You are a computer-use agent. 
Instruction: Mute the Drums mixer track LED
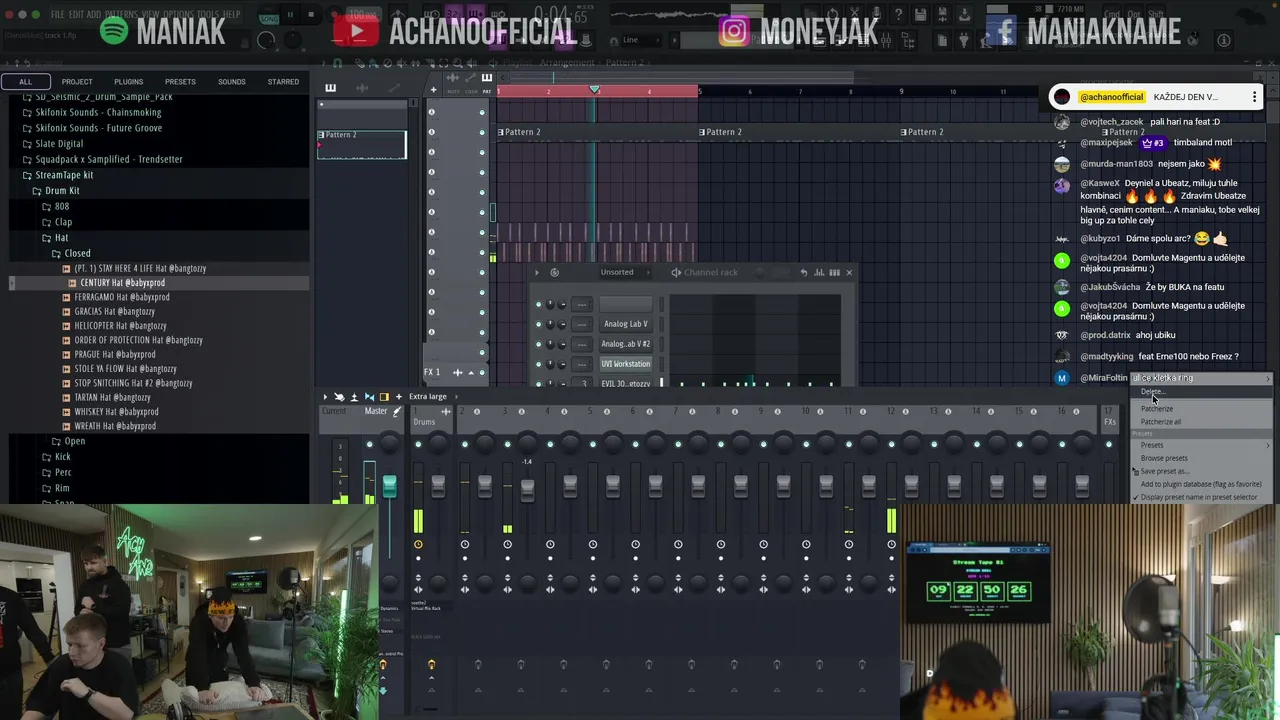click(418, 444)
